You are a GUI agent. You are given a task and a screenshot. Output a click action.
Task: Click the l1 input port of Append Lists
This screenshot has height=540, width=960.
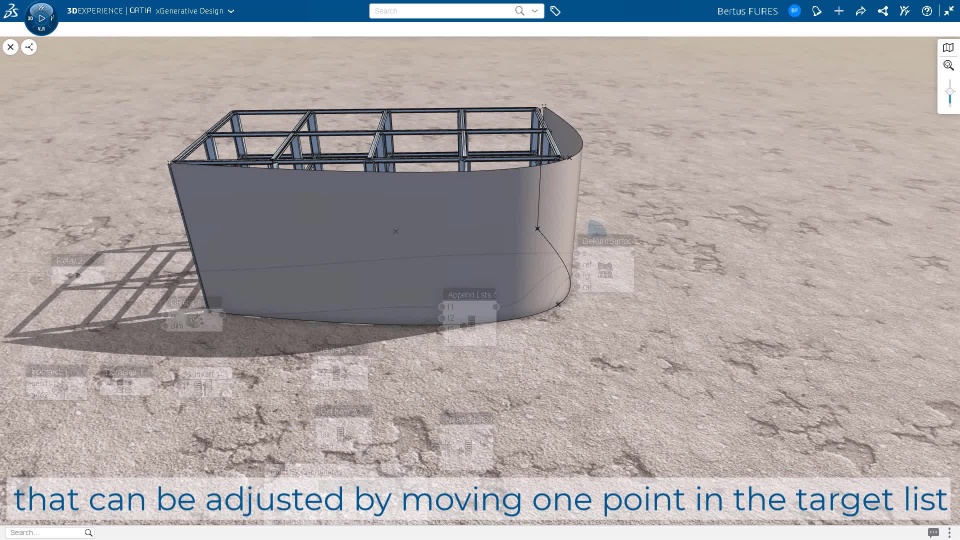tap(443, 307)
